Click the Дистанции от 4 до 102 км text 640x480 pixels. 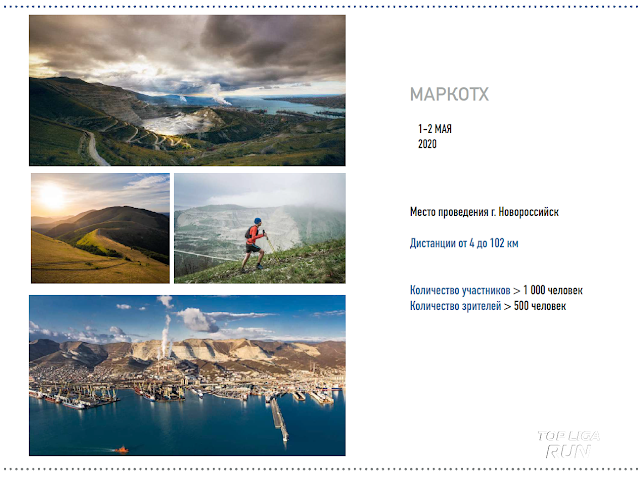464,243
